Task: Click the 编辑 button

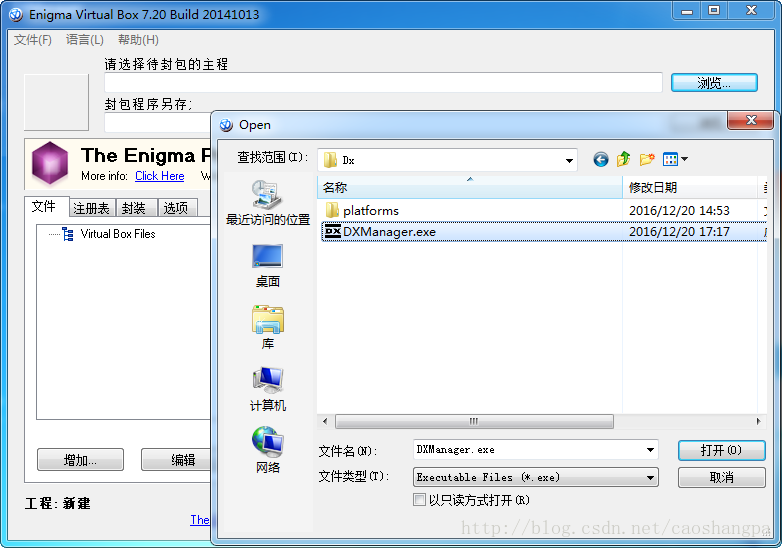Action: [177, 459]
